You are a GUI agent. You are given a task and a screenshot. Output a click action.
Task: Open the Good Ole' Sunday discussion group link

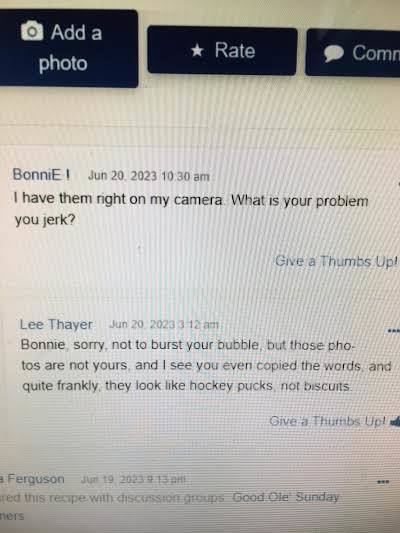[x=286, y=497]
